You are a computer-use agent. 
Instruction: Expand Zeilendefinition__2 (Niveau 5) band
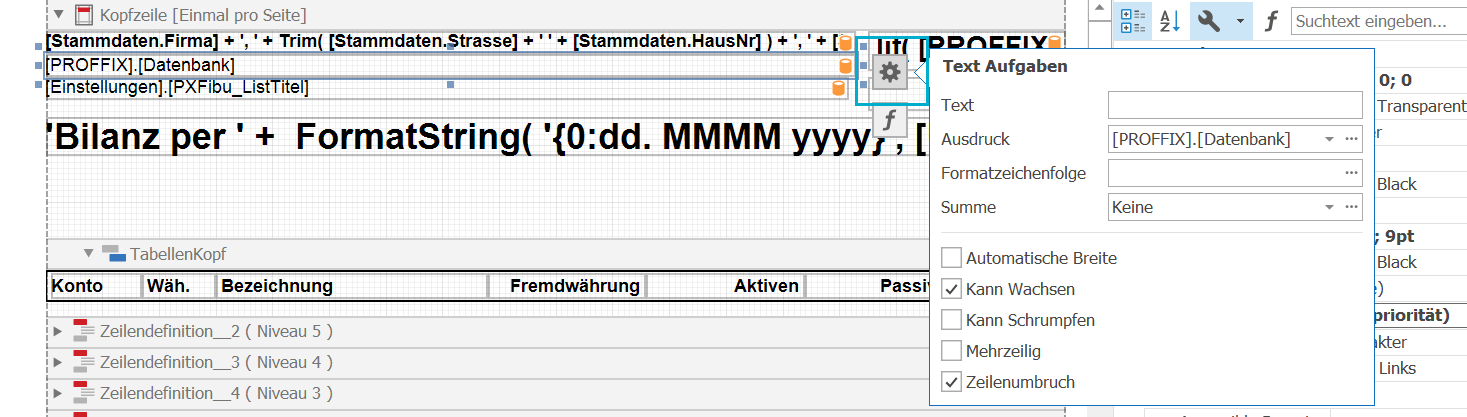(x=57, y=331)
